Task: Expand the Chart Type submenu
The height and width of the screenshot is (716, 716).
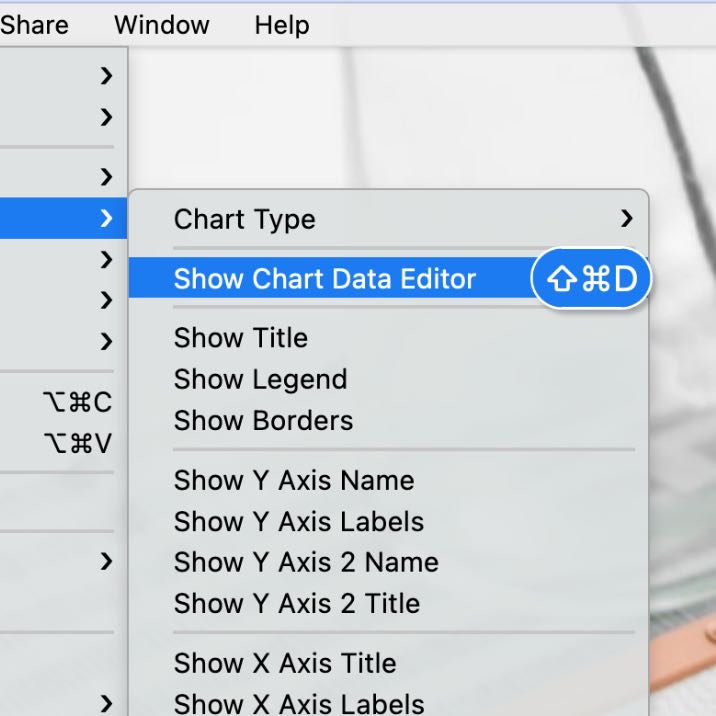Action: [245, 219]
